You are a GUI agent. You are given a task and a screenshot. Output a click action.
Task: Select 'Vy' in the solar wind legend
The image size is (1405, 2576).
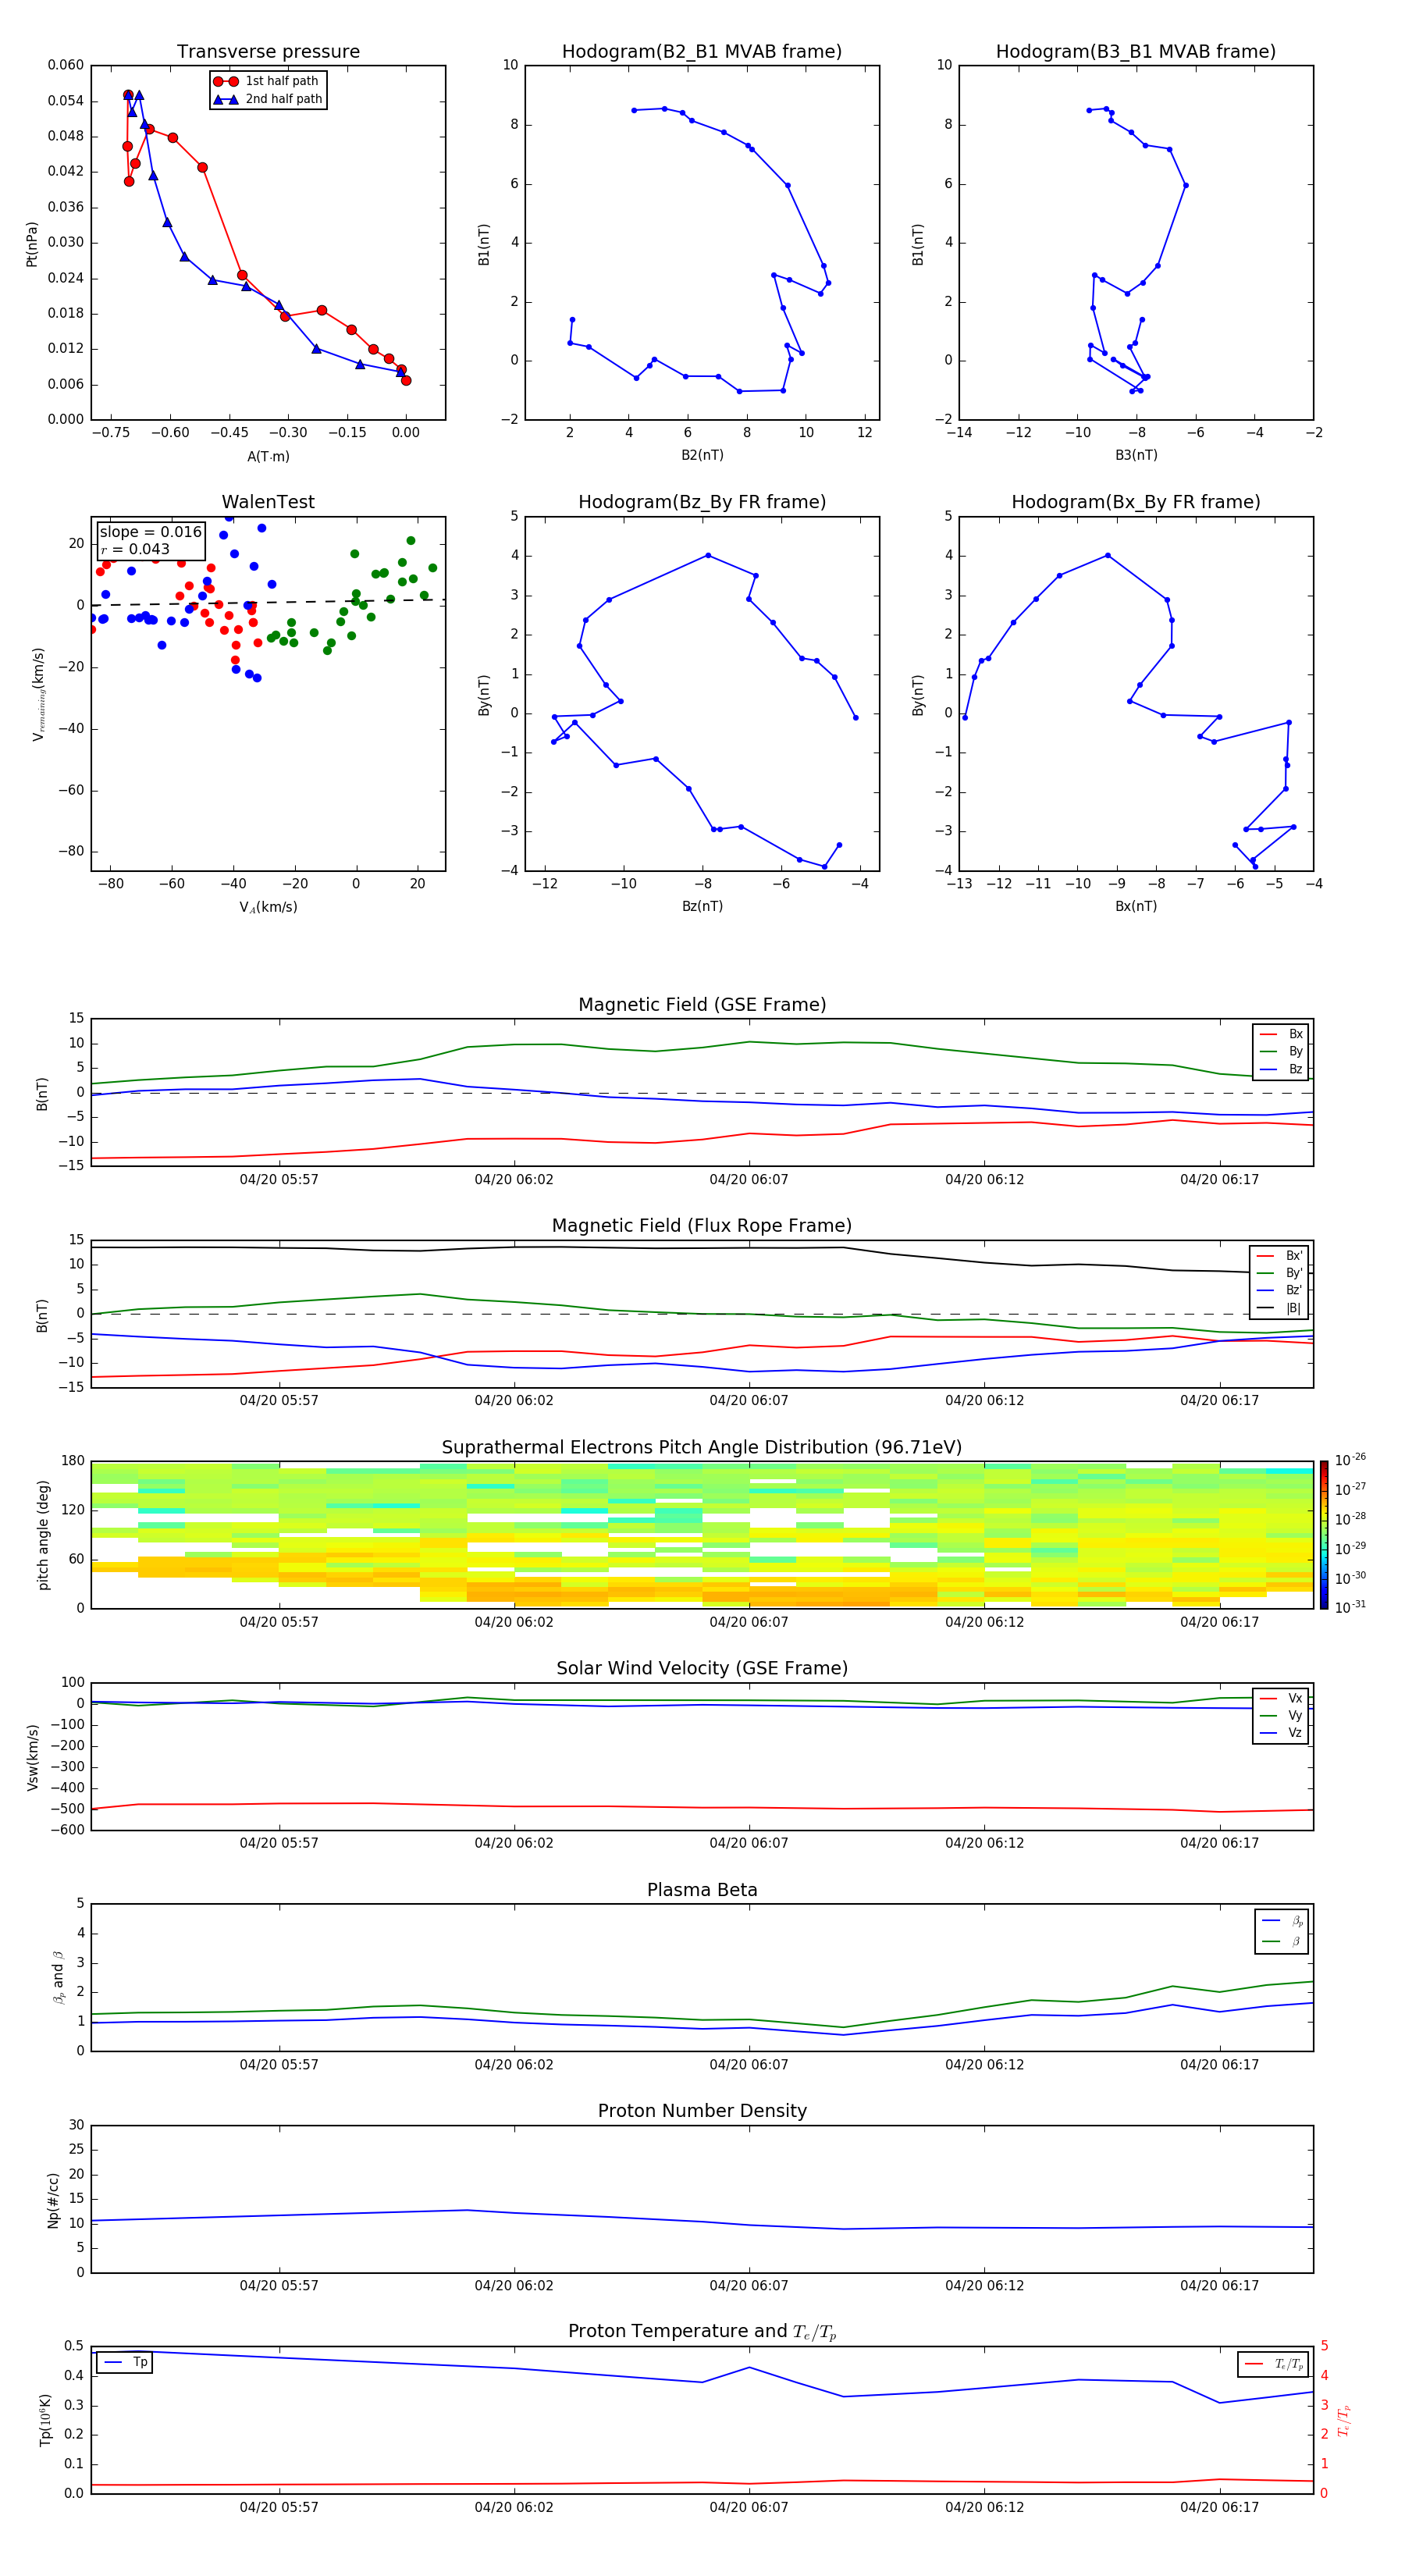[1281, 1715]
